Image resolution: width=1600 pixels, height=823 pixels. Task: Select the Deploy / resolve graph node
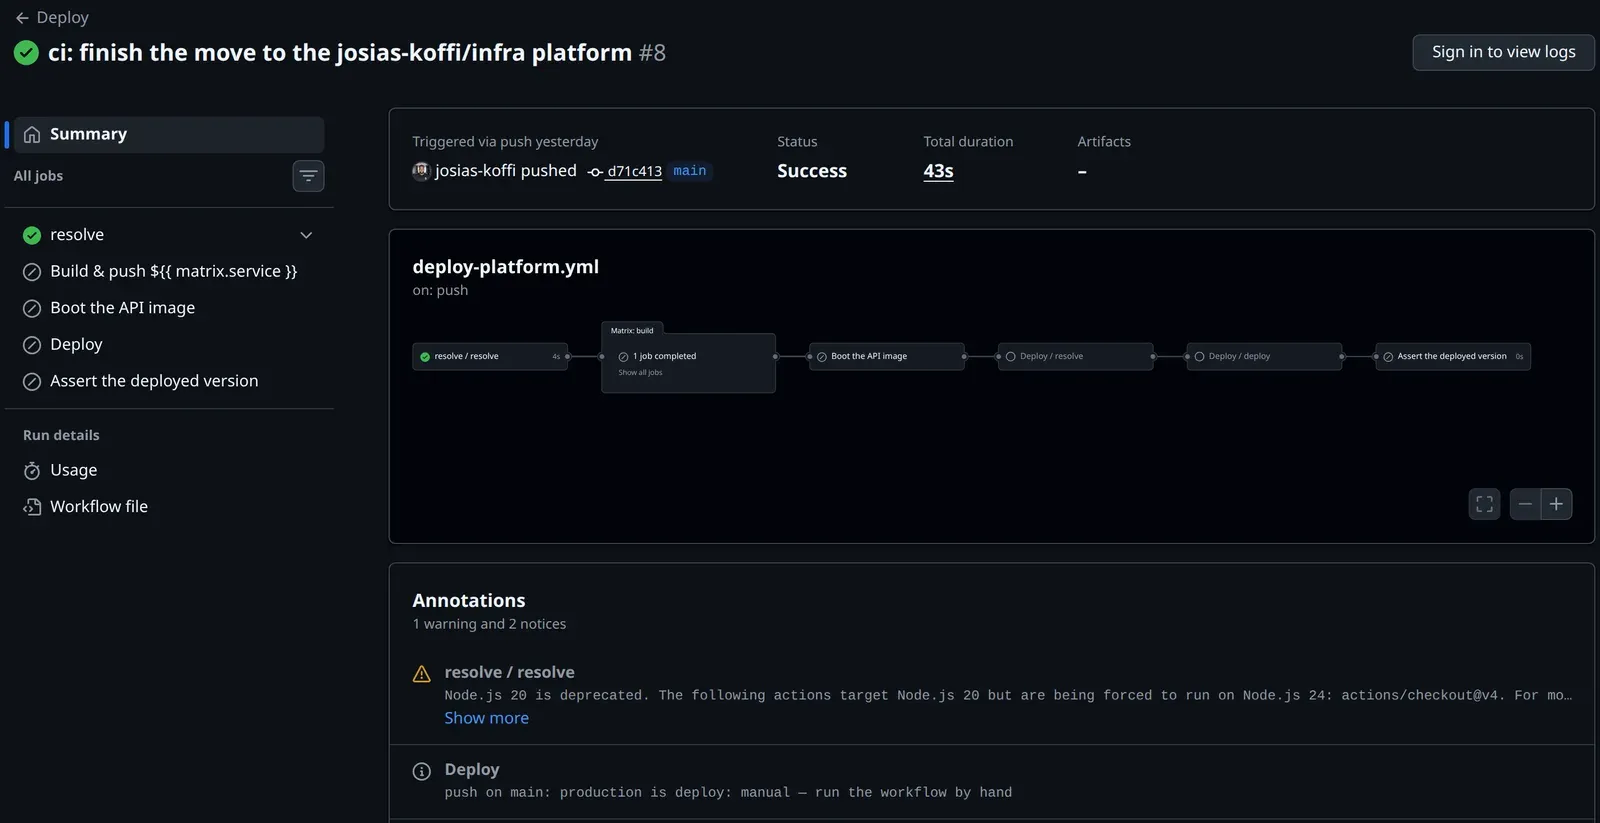[x=1075, y=356]
